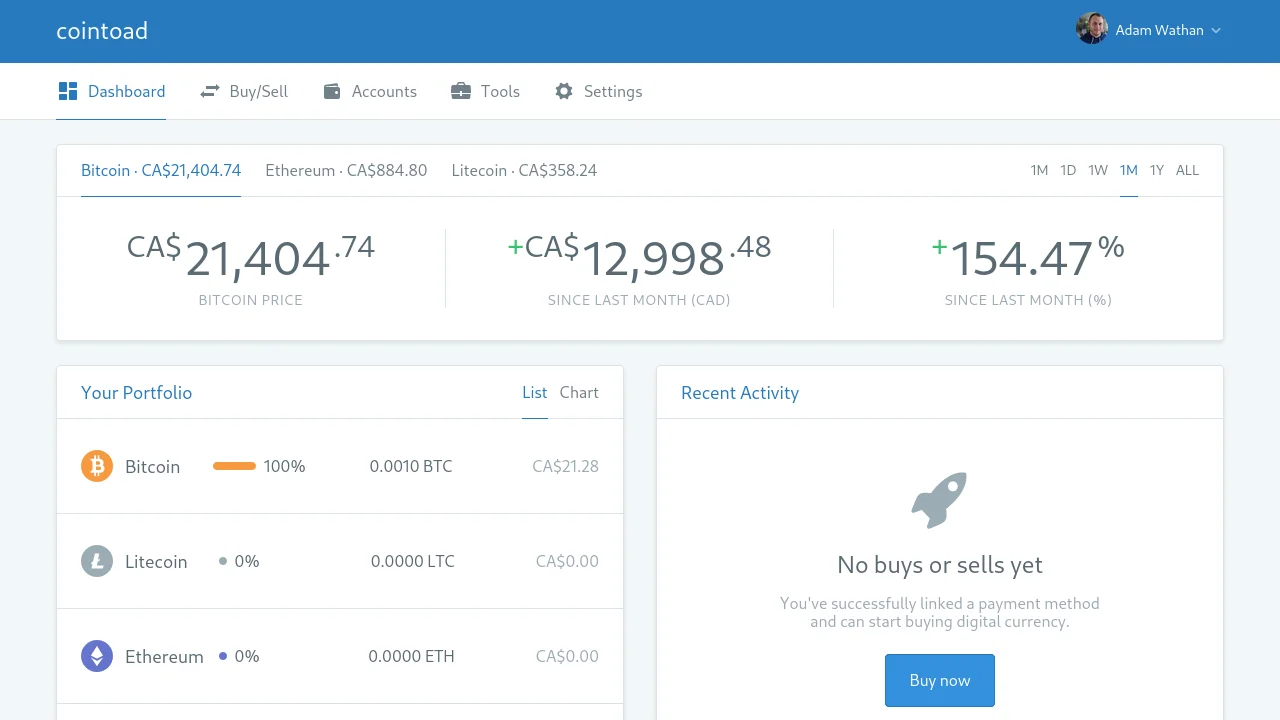
Task: Select the 1Y time range
Action: pos(1157,170)
